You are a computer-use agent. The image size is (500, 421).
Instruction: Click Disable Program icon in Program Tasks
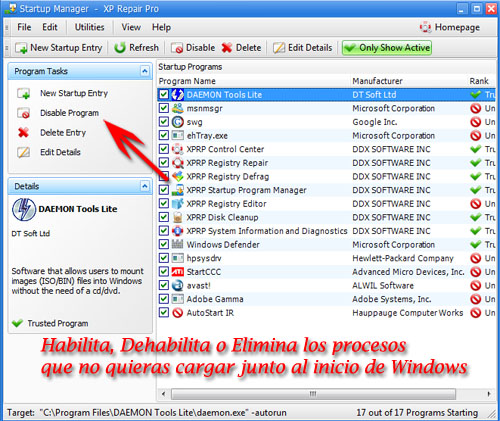[x=24, y=113]
